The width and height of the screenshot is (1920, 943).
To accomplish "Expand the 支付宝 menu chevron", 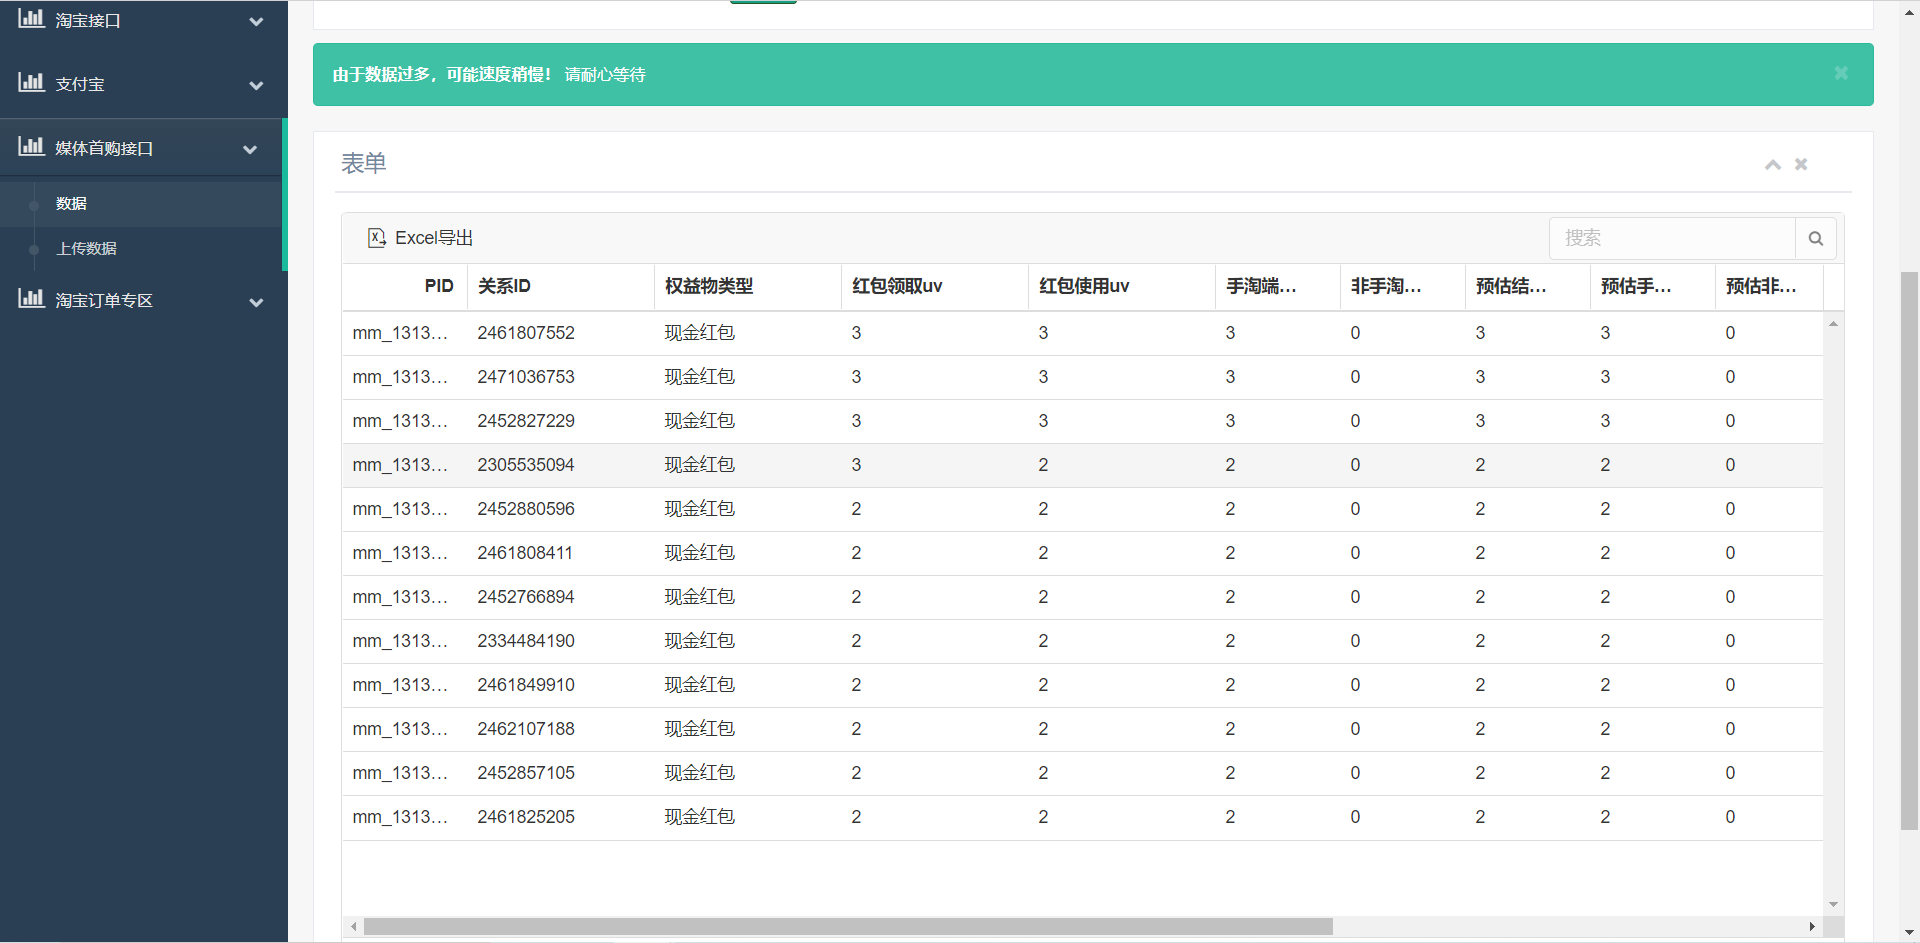I will tap(256, 85).
